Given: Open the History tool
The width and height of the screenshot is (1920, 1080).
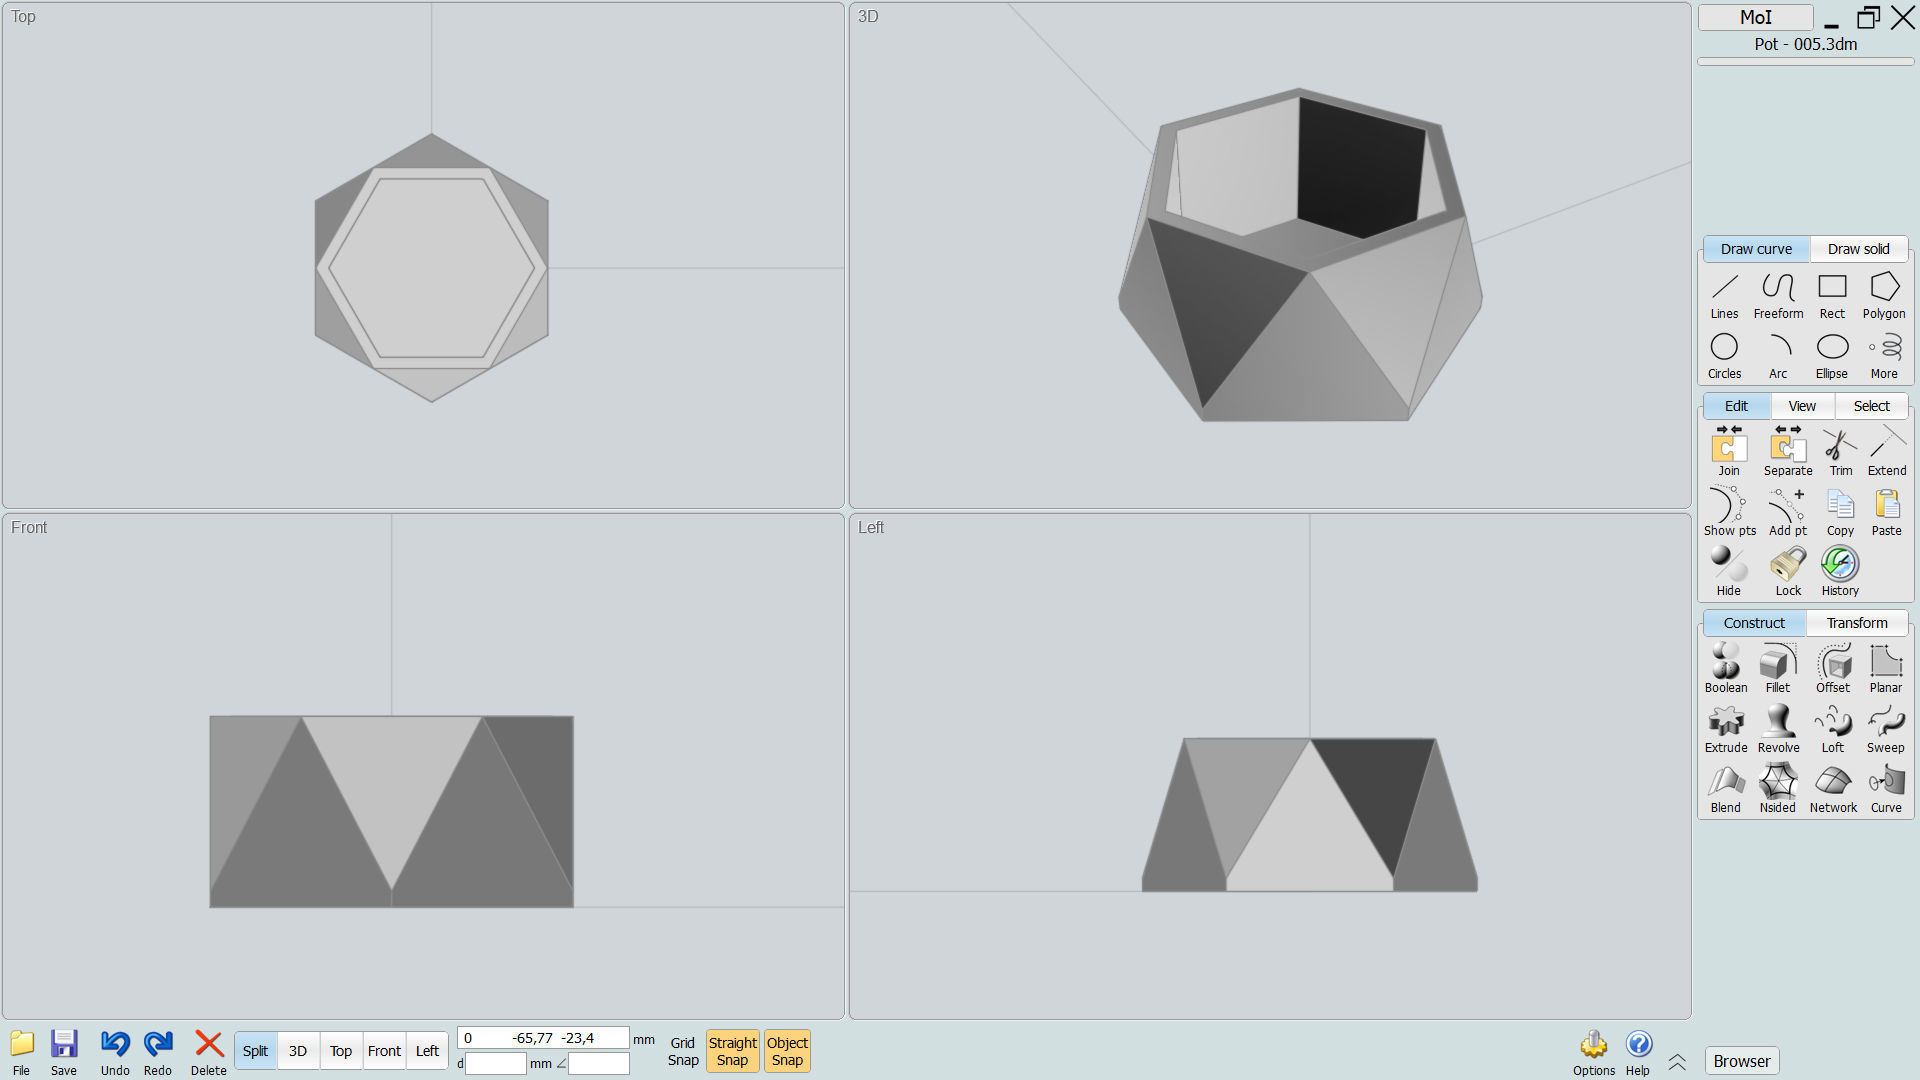Looking at the screenshot, I should point(1840,572).
